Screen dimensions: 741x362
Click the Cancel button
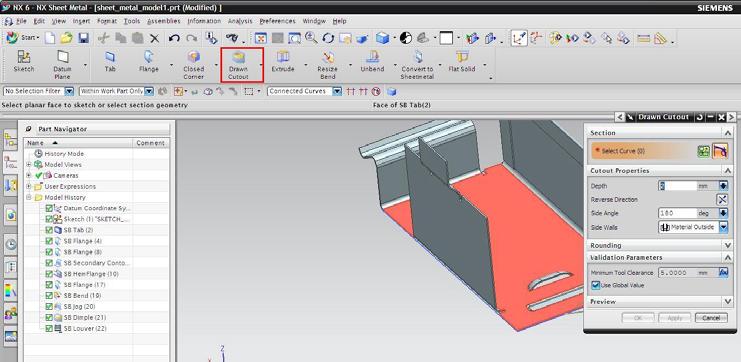pyautogui.click(x=711, y=318)
